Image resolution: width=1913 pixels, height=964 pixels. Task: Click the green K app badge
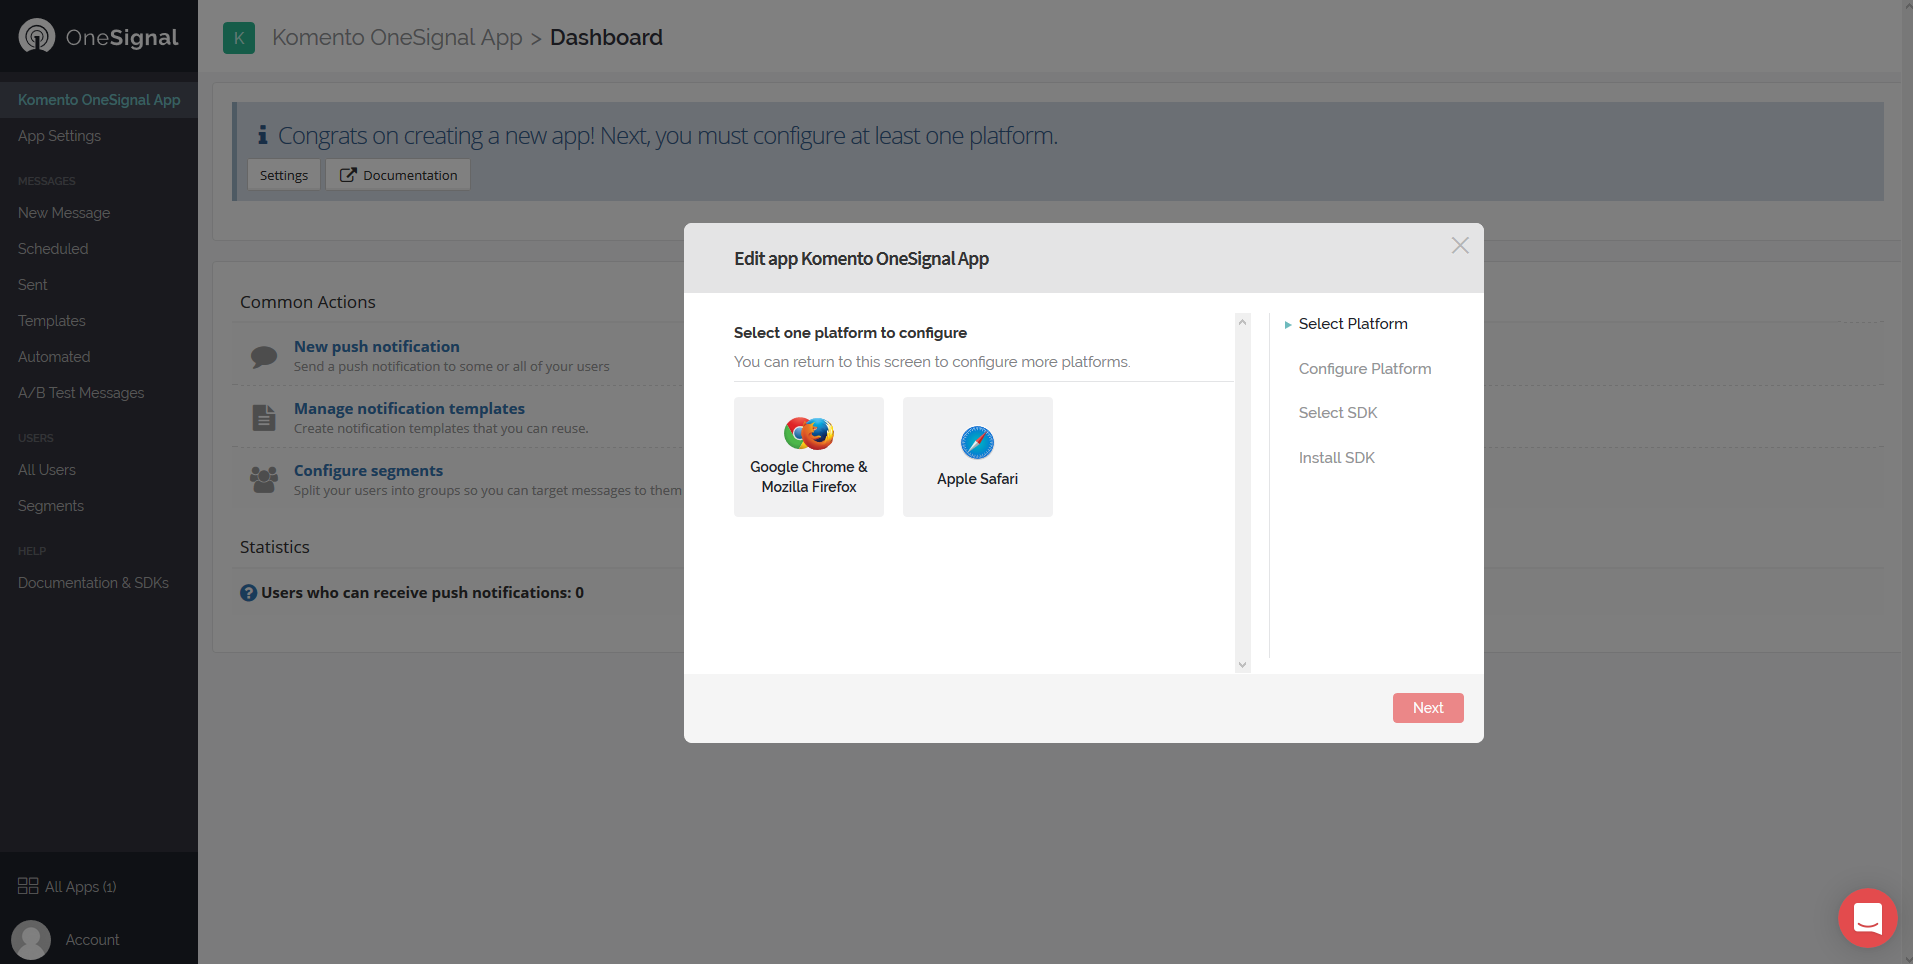[x=239, y=38]
